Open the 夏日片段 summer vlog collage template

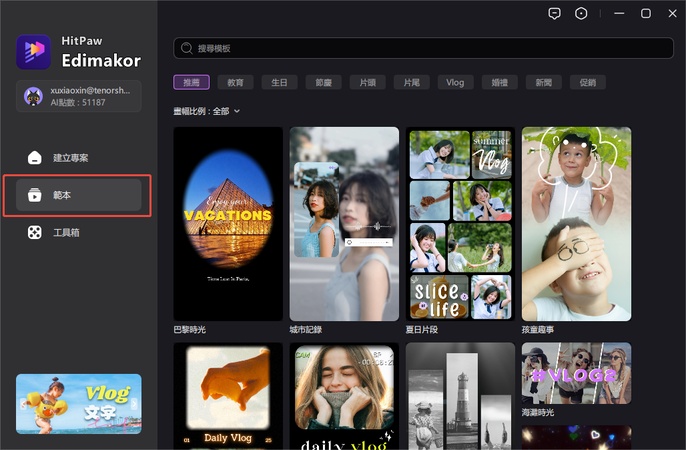tap(460, 224)
